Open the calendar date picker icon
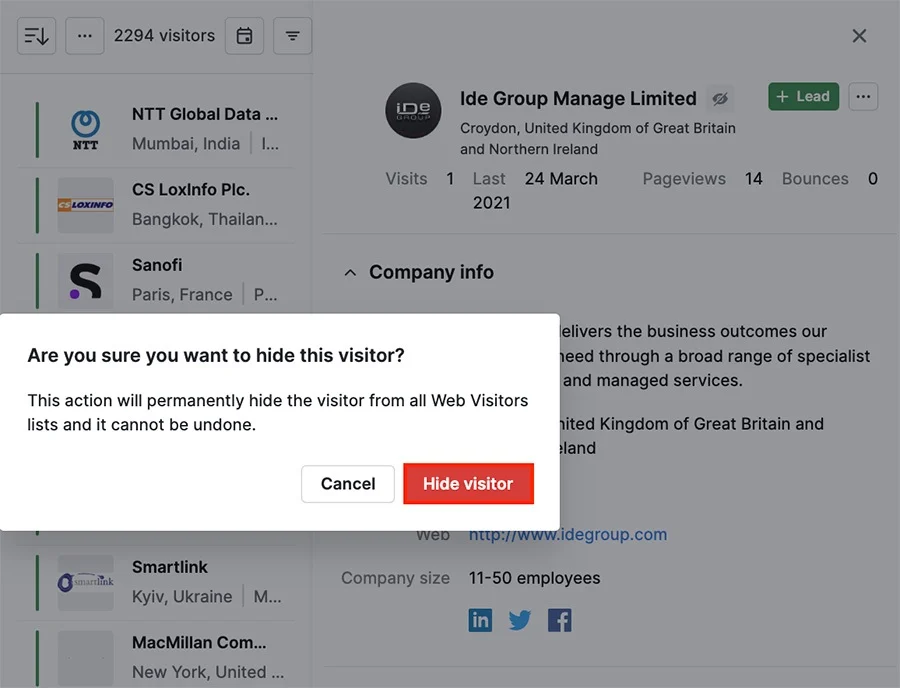Image resolution: width=900 pixels, height=688 pixels. (x=245, y=36)
